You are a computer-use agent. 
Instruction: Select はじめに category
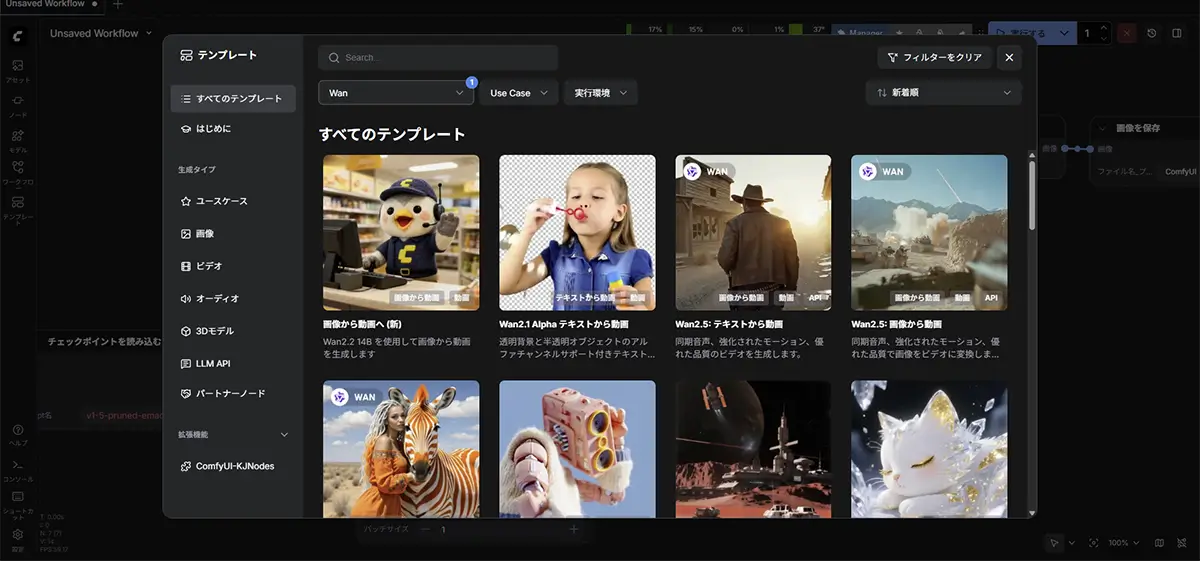click(x=233, y=129)
